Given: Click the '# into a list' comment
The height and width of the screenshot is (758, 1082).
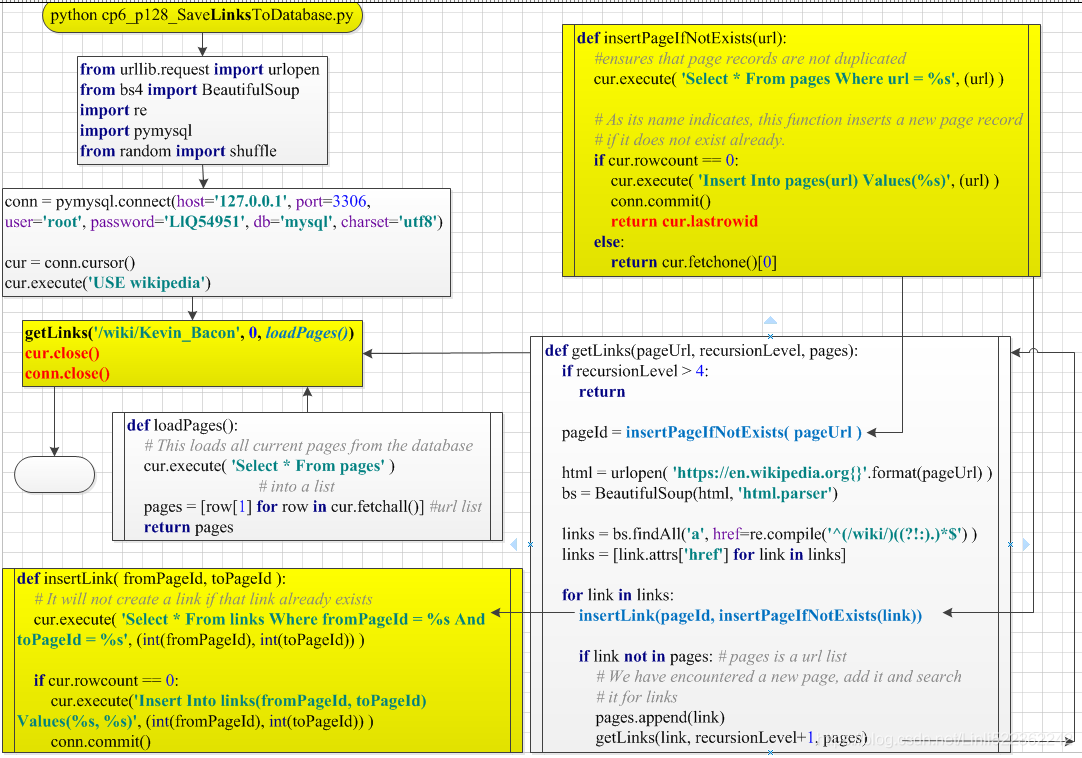Looking at the screenshot, I should pos(296,486).
